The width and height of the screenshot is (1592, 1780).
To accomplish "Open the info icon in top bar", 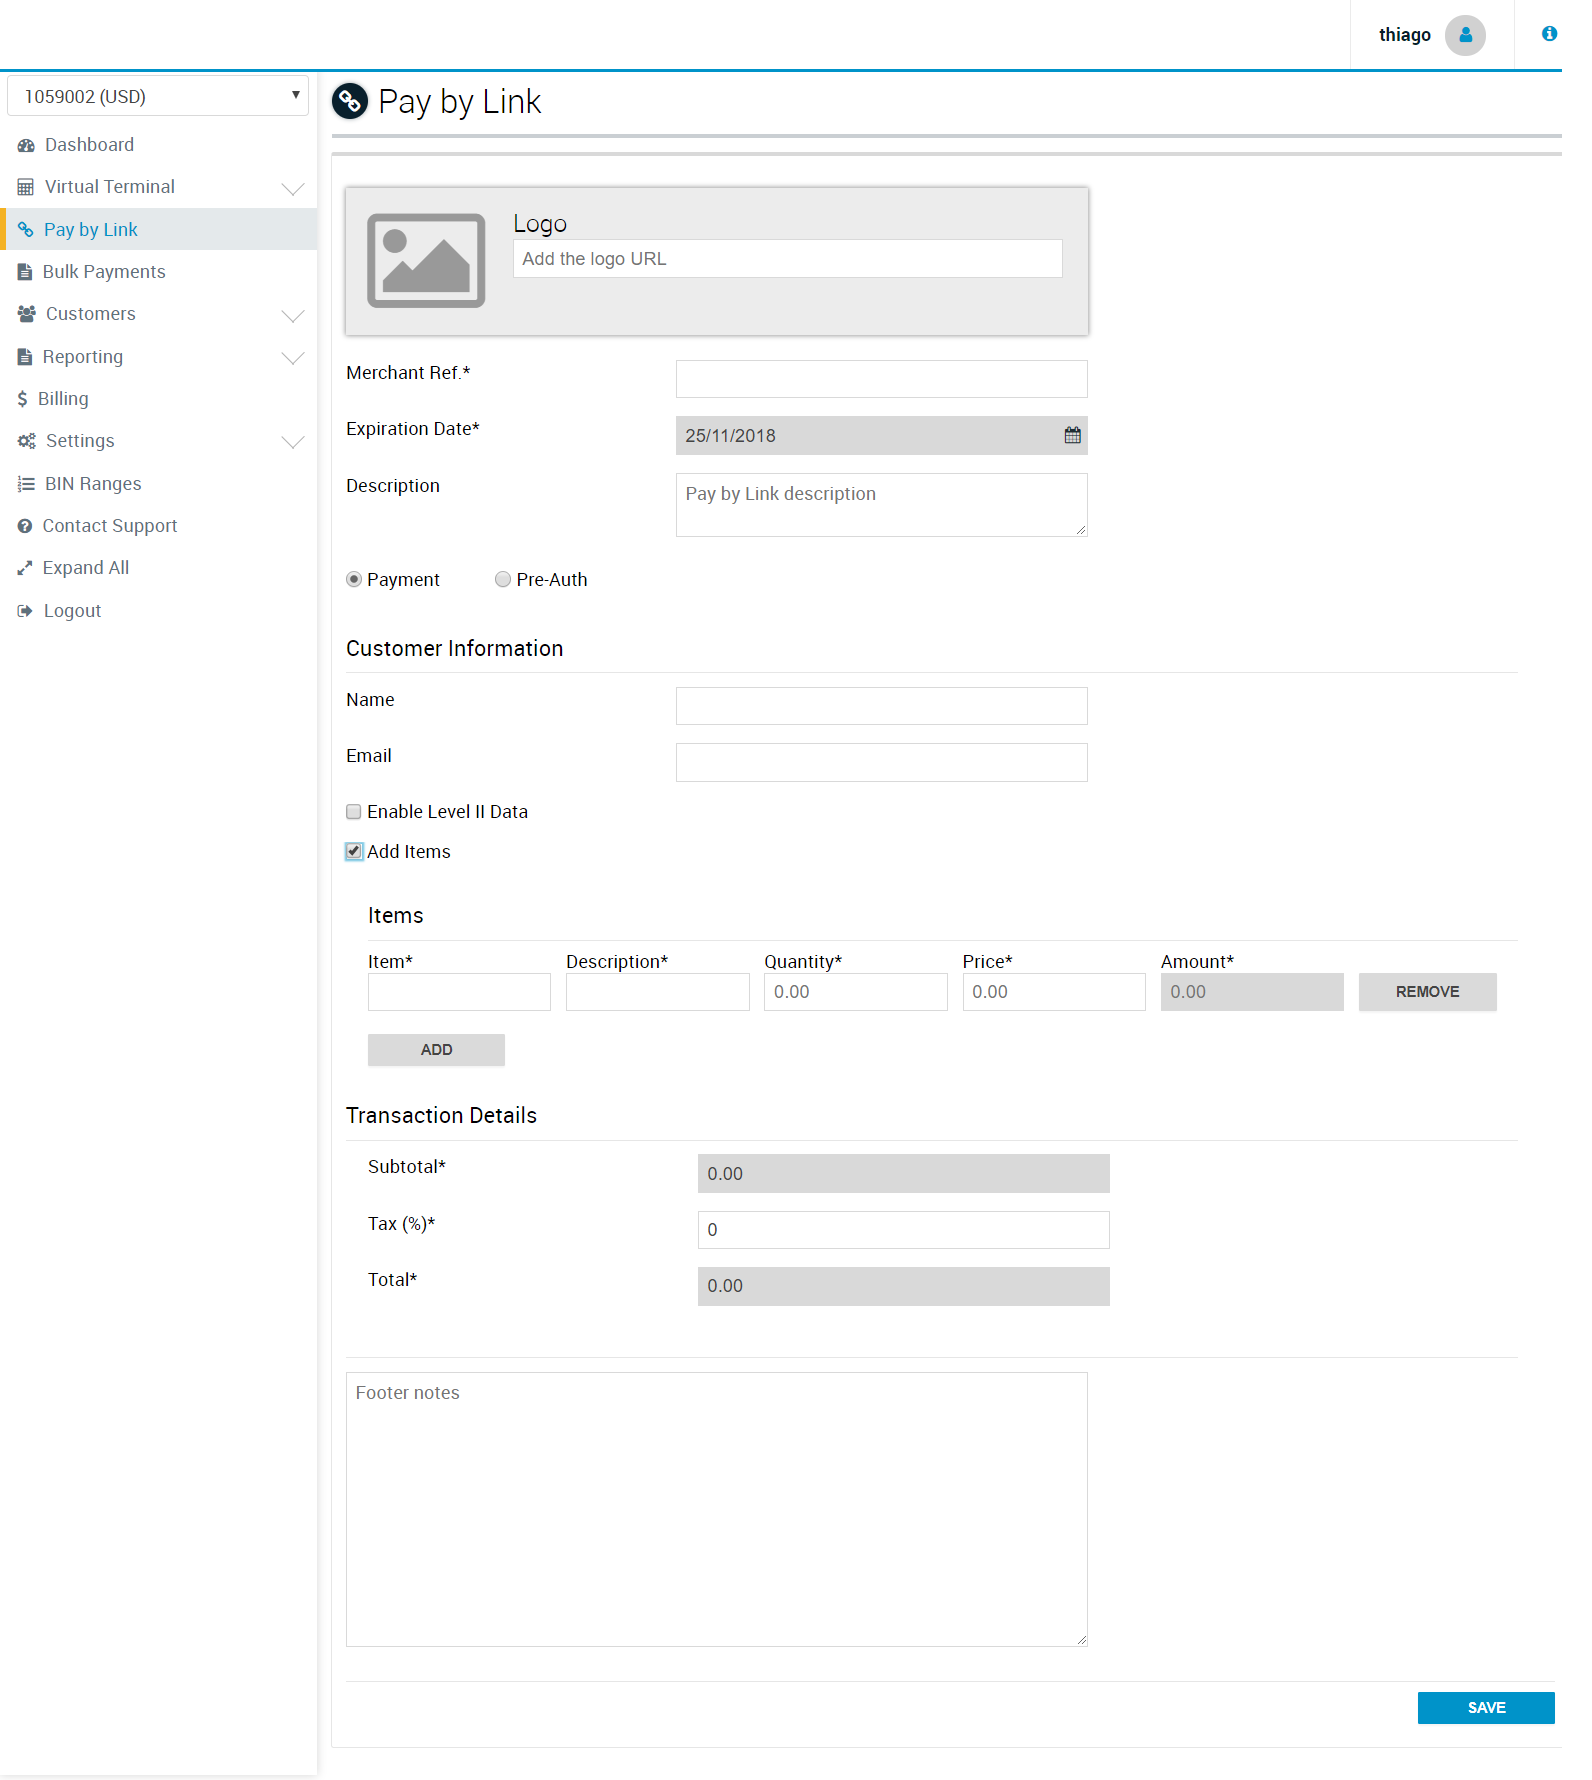I will (x=1549, y=34).
